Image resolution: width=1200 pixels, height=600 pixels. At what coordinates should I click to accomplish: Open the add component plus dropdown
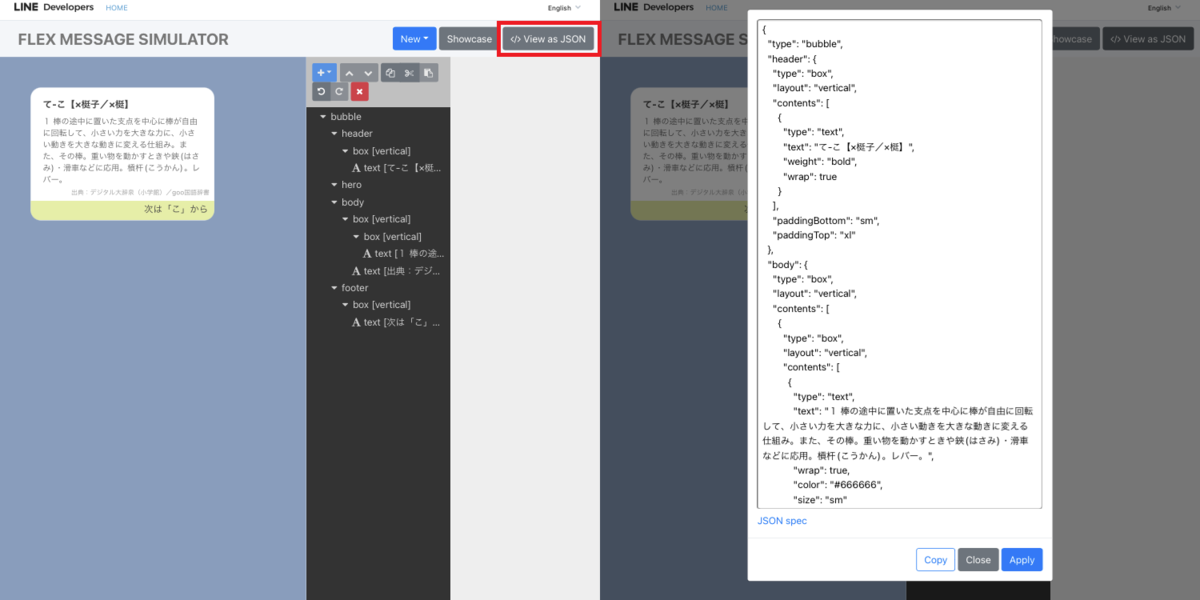pos(324,72)
